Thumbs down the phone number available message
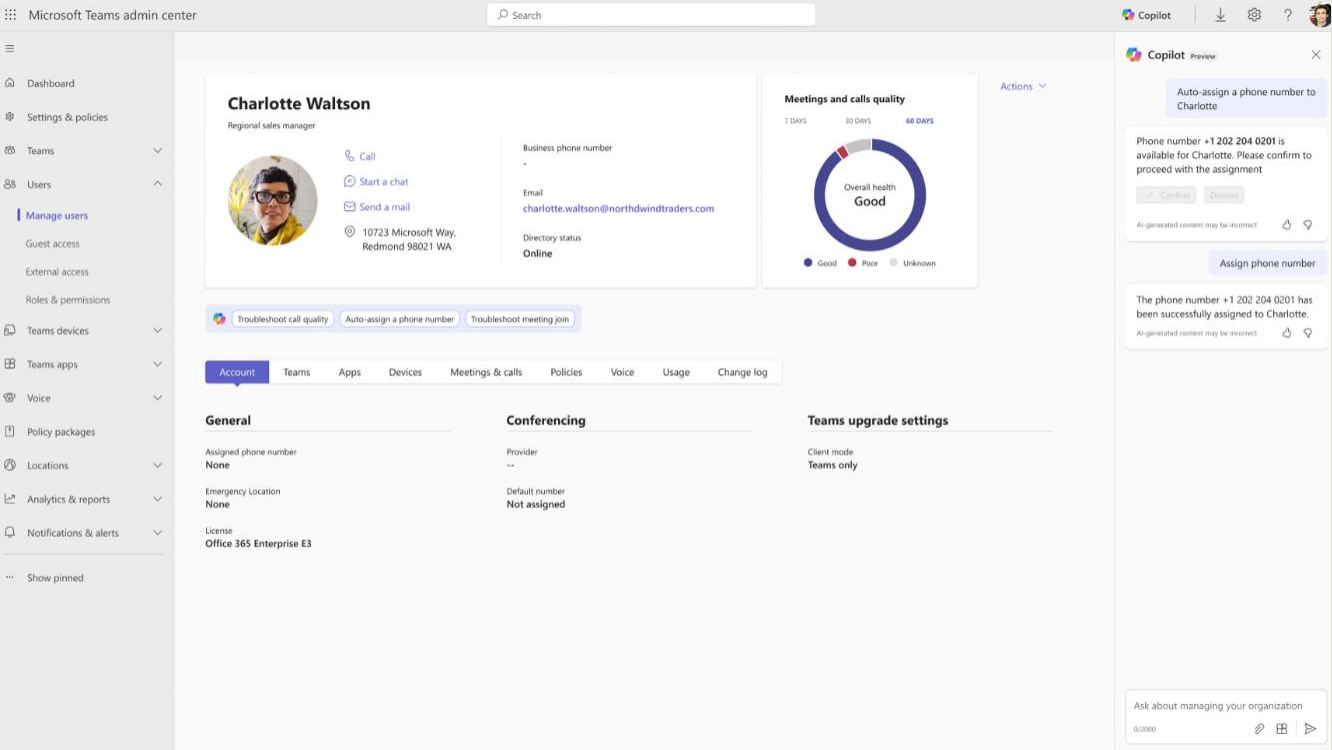The width and height of the screenshot is (1332, 750). click(x=1307, y=225)
